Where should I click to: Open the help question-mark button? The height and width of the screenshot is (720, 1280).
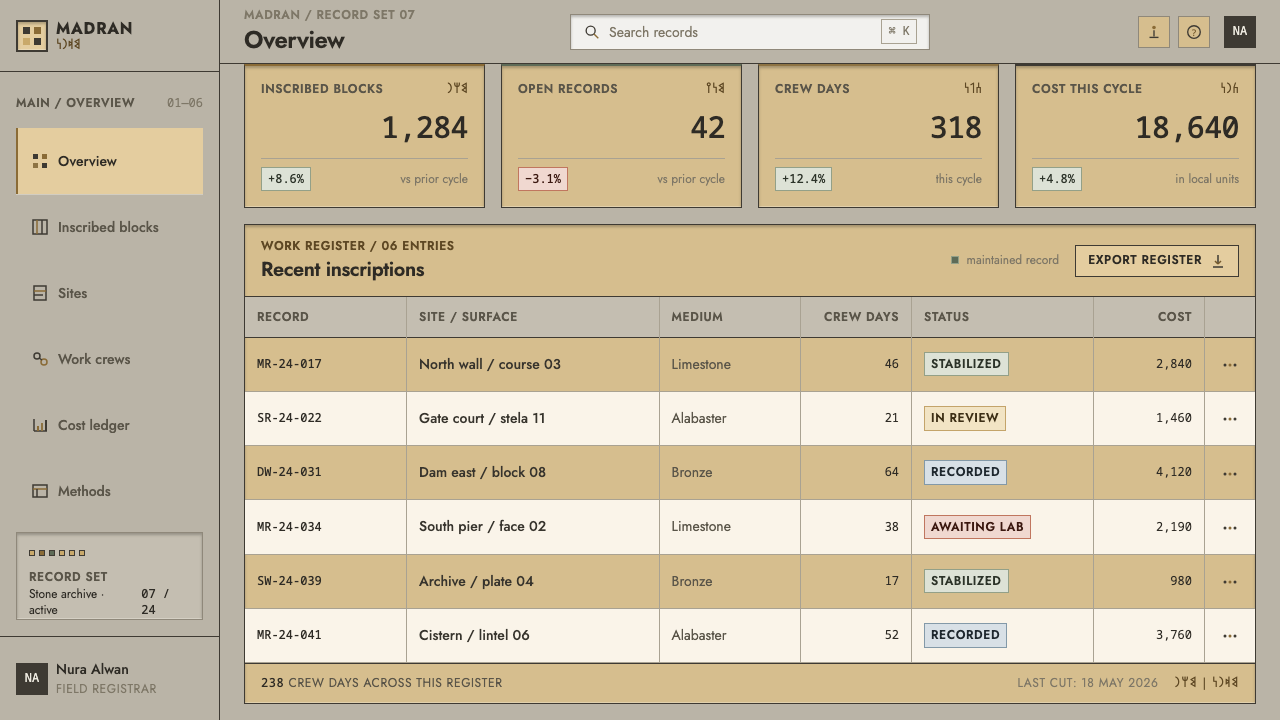(1194, 32)
